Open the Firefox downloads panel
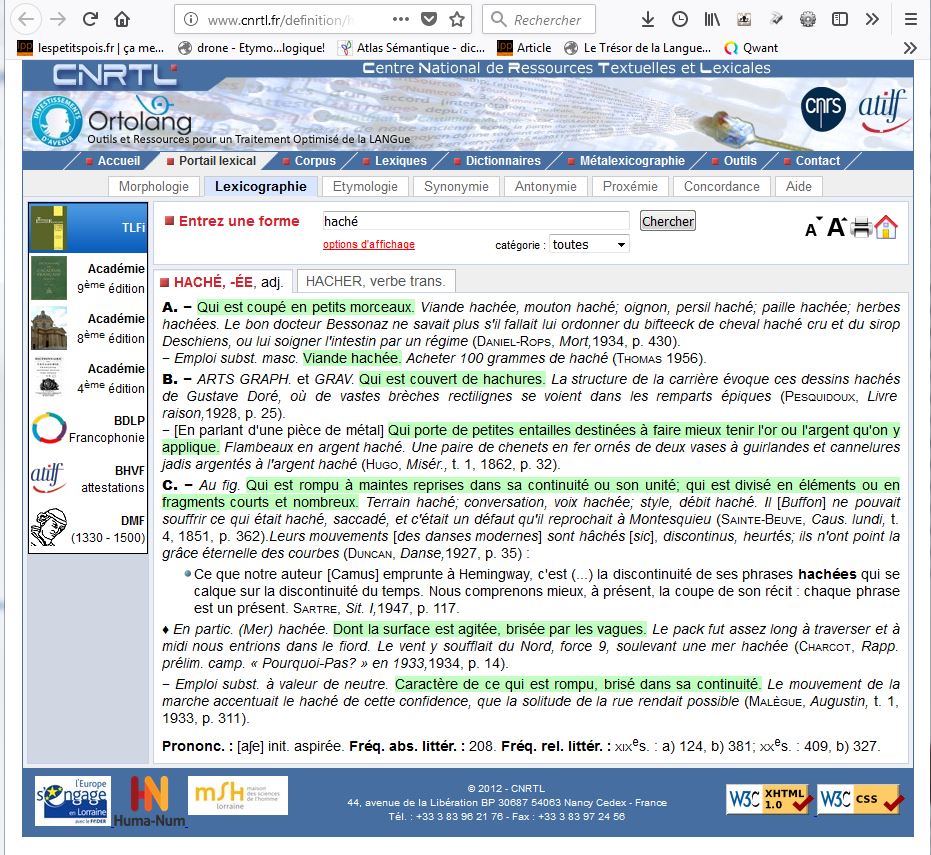 (x=648, y=19)
